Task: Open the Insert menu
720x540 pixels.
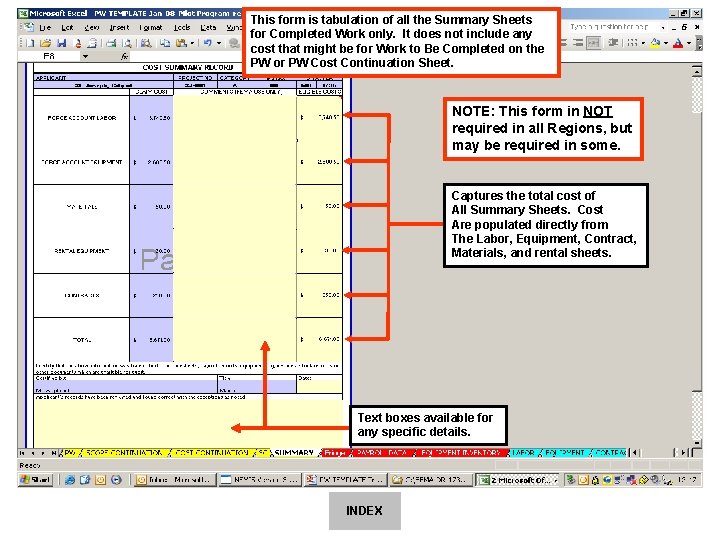Action: click(119, 28)
